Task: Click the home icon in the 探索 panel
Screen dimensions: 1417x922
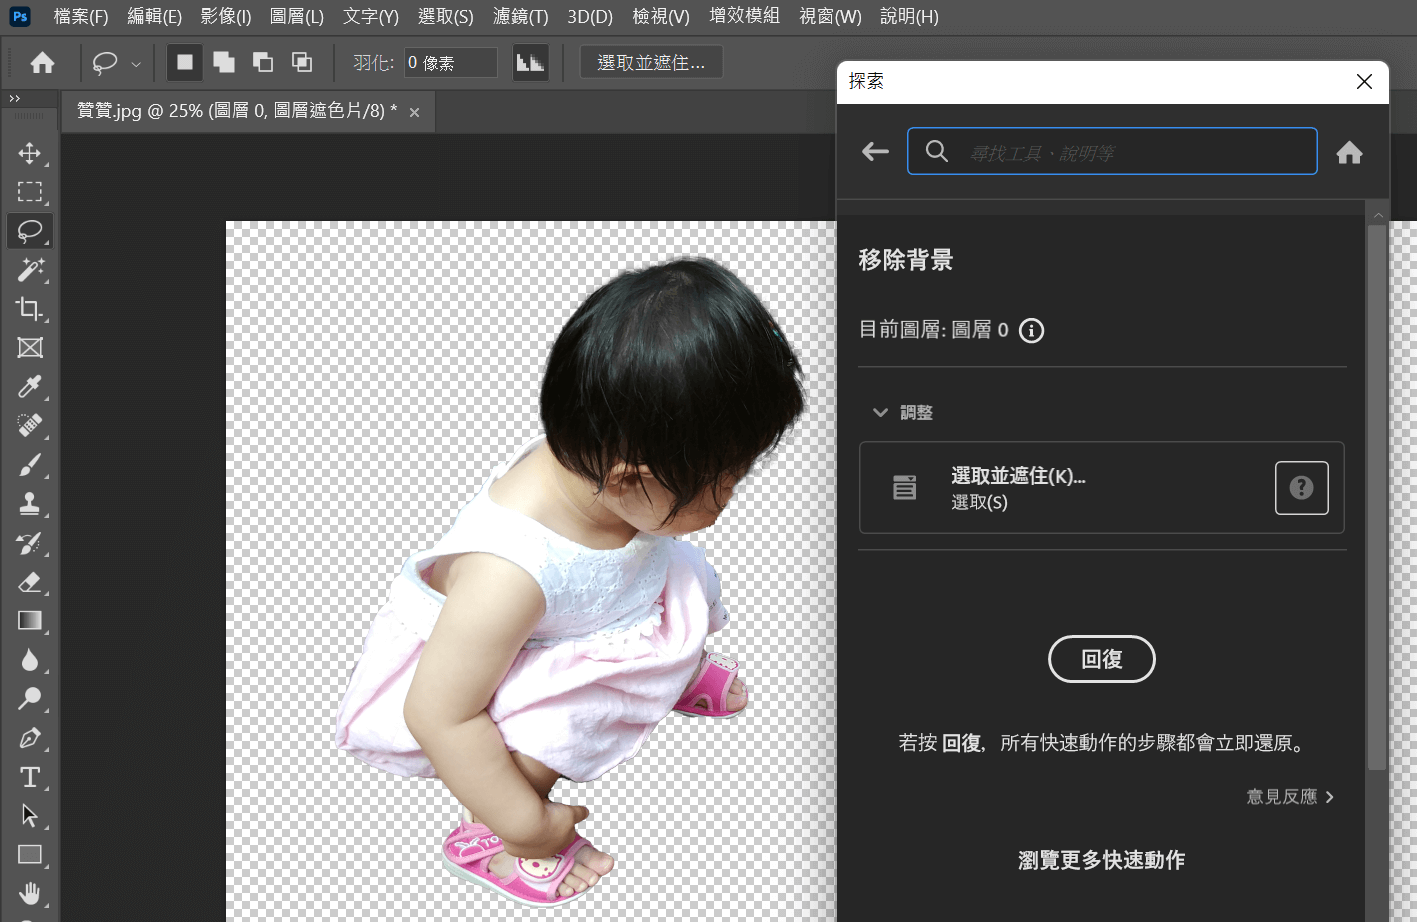Action: (x=1349, y=152)
